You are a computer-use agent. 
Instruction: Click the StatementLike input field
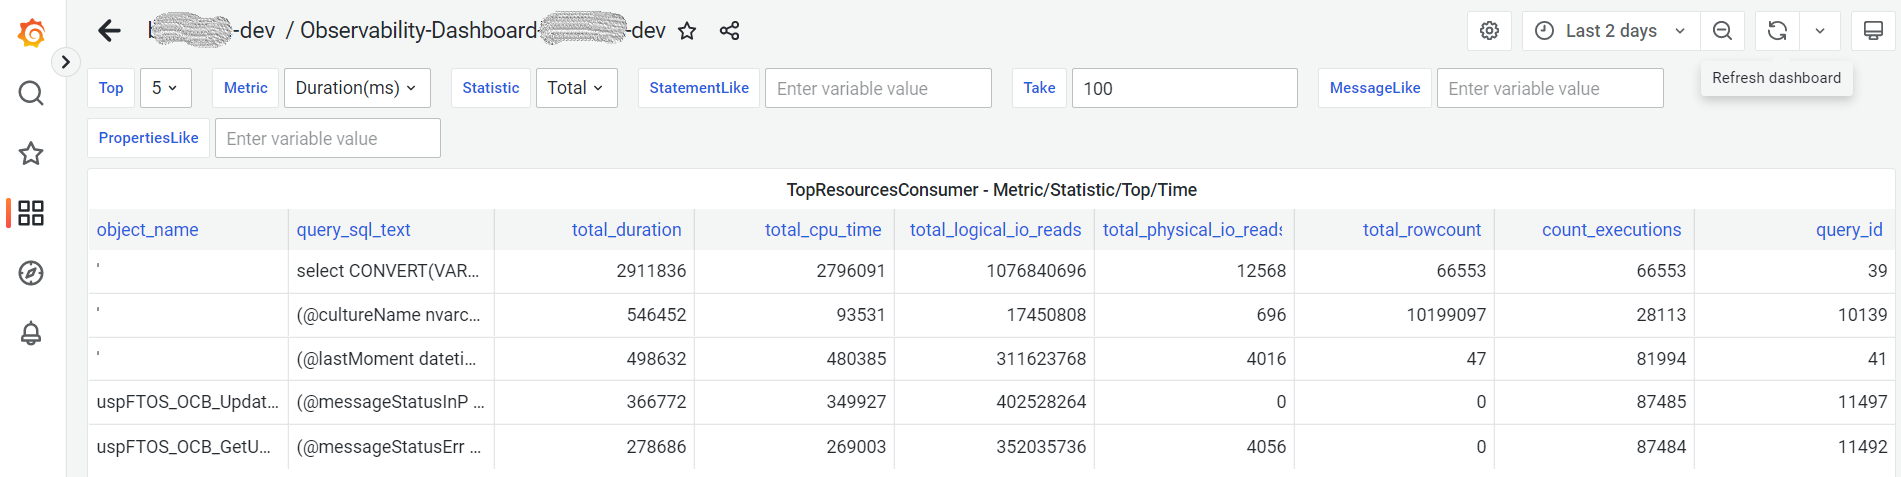pos(877,88)
